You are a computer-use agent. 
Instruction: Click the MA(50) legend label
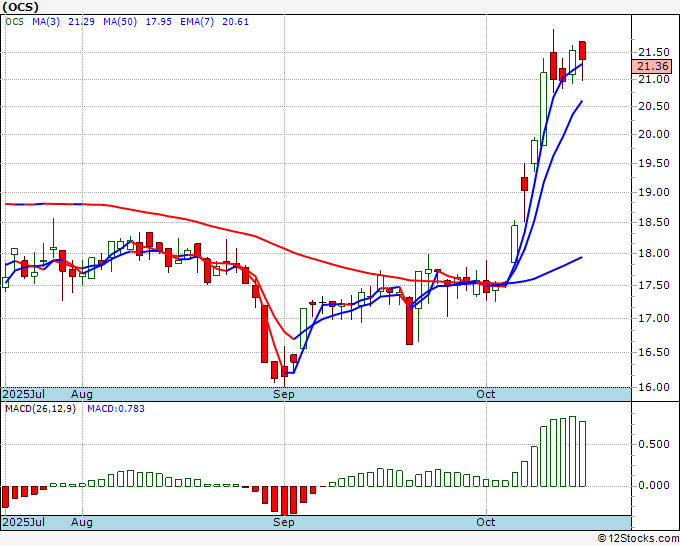120,22
